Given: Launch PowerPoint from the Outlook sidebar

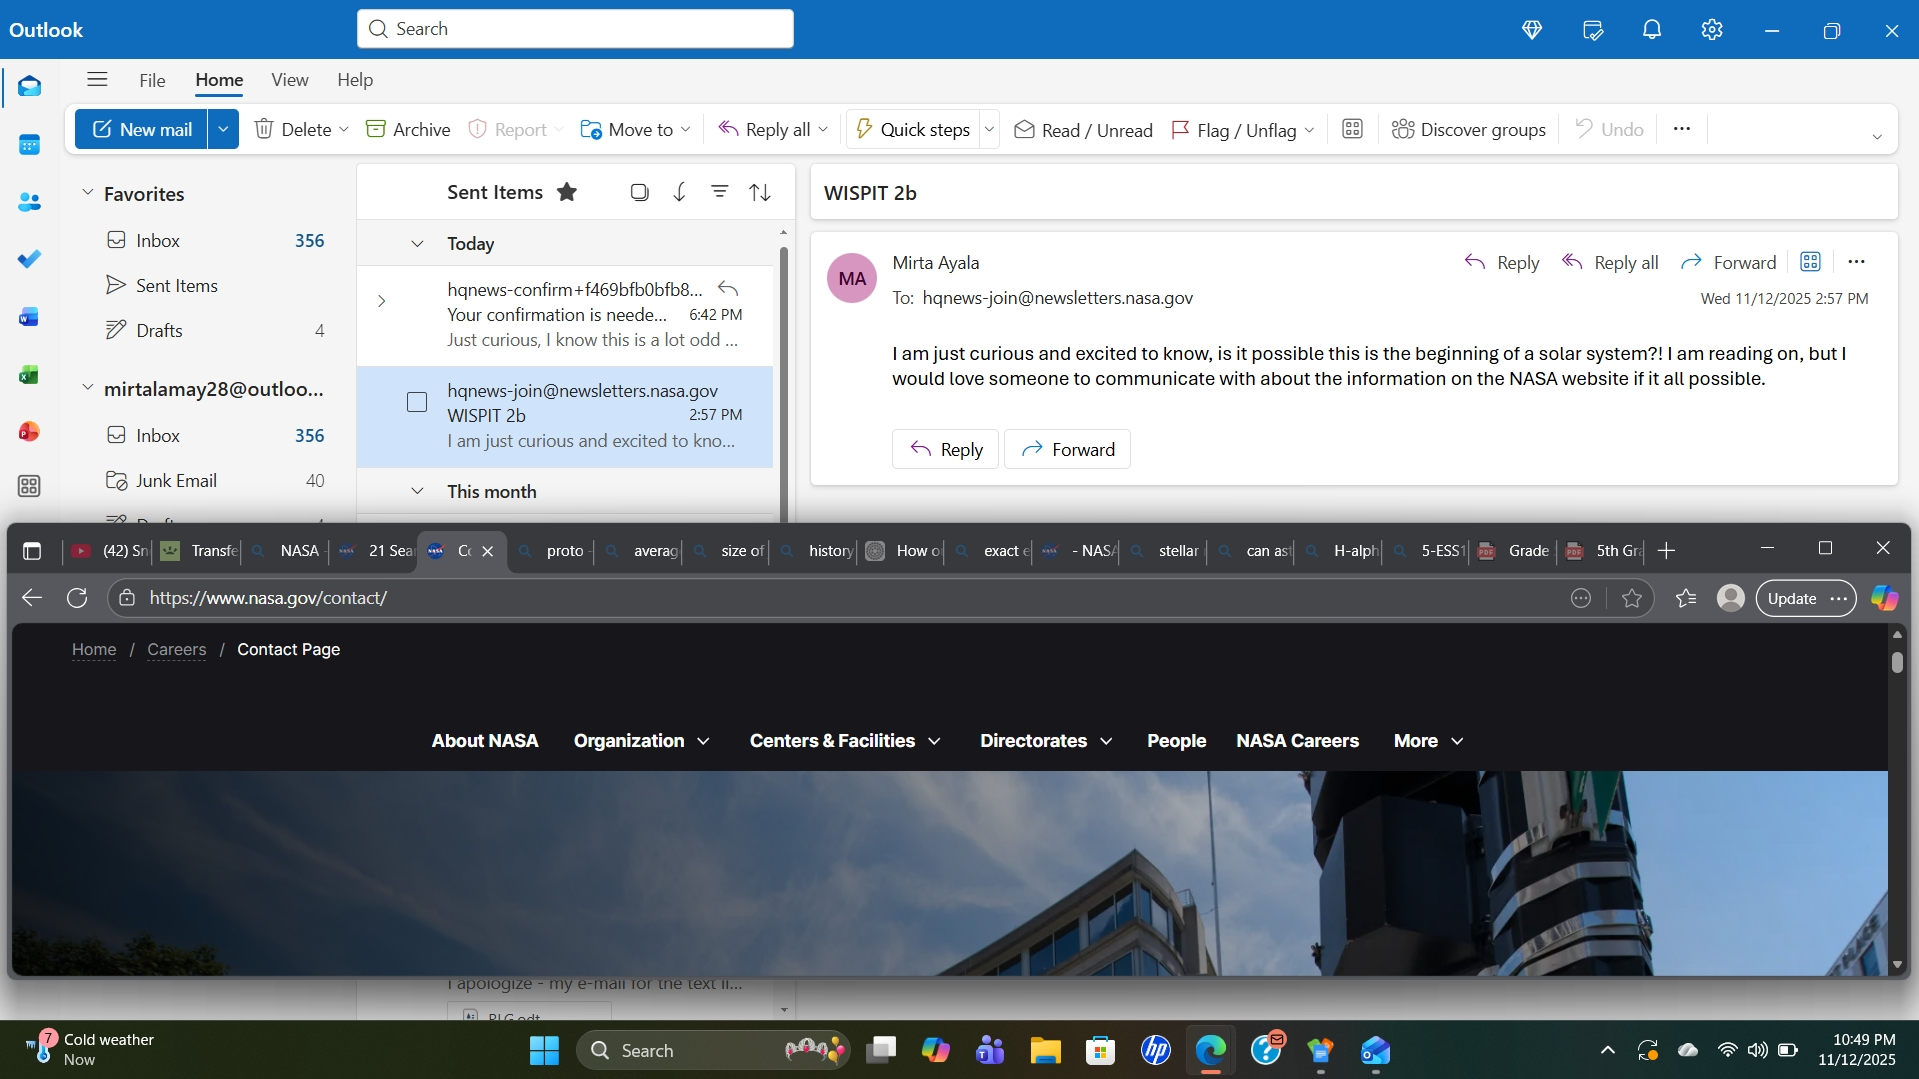Looking at the screenshot, I should click(29, 432).
